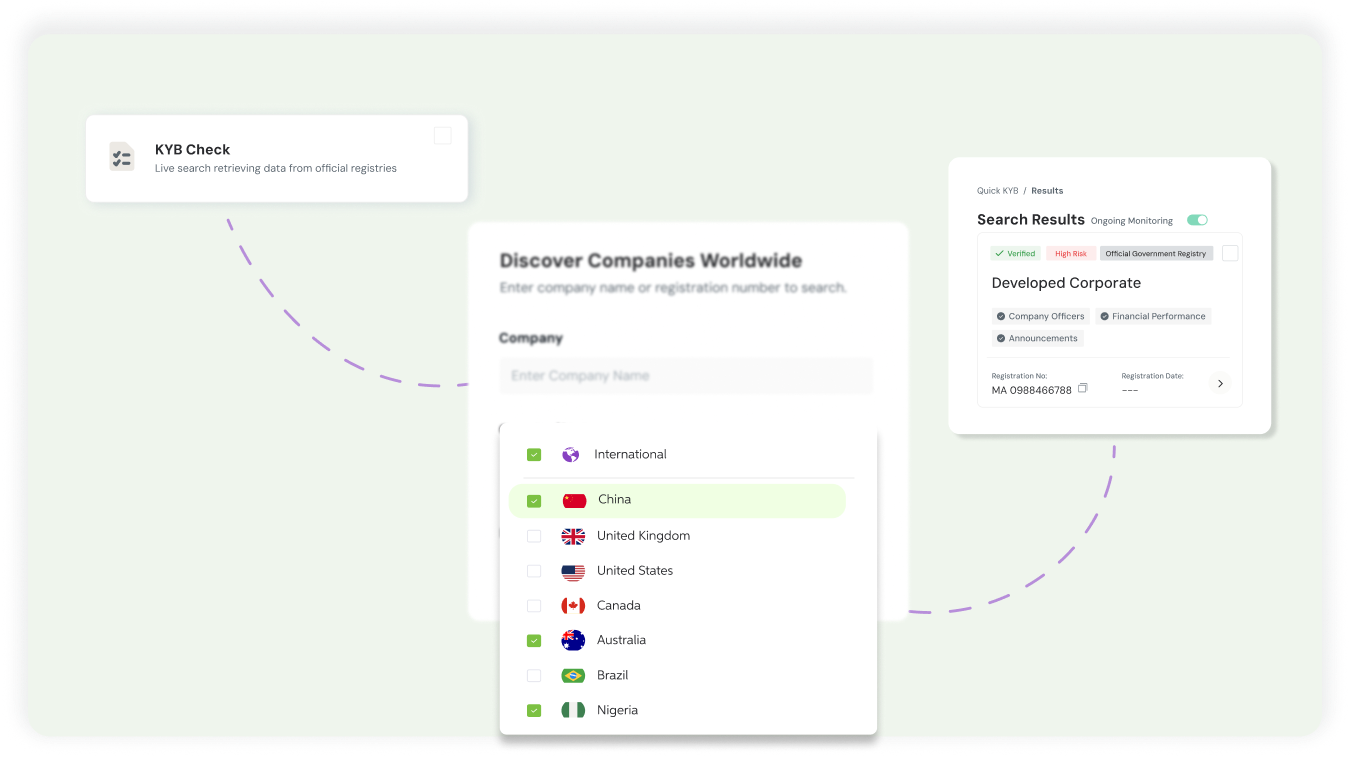Click the Brazil flag icon
The width and height of the screenshot is (1349, 757).
coord(573,675)
